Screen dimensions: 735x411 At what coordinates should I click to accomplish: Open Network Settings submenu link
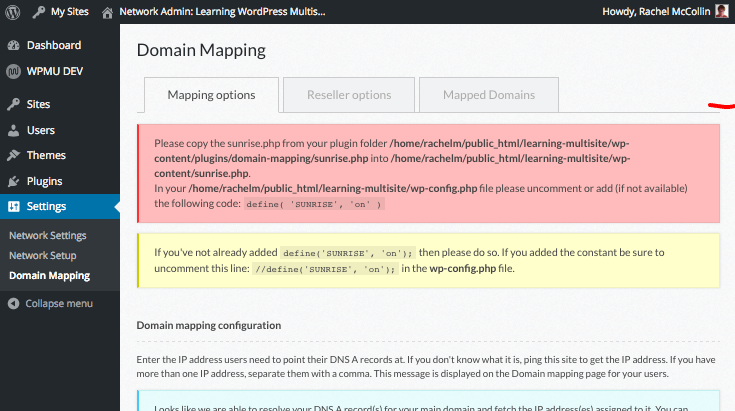coord(48,235)
